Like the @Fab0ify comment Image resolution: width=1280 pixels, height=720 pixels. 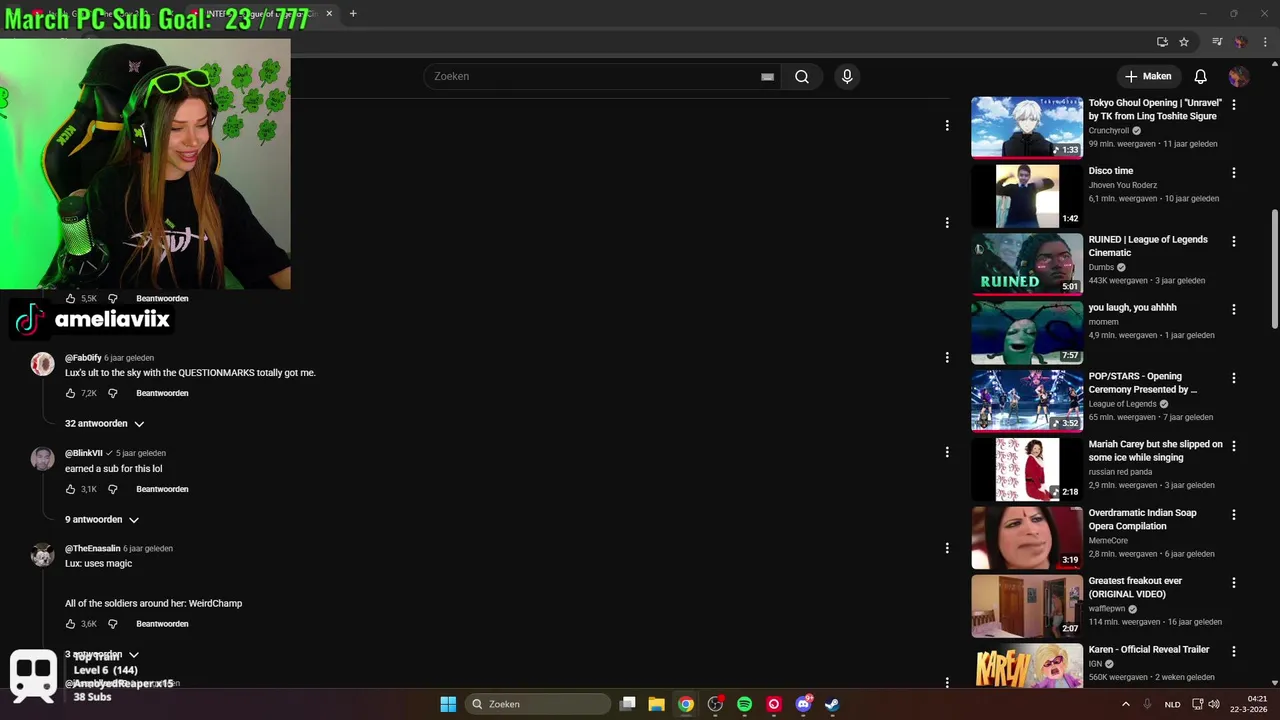coord(70,393)
